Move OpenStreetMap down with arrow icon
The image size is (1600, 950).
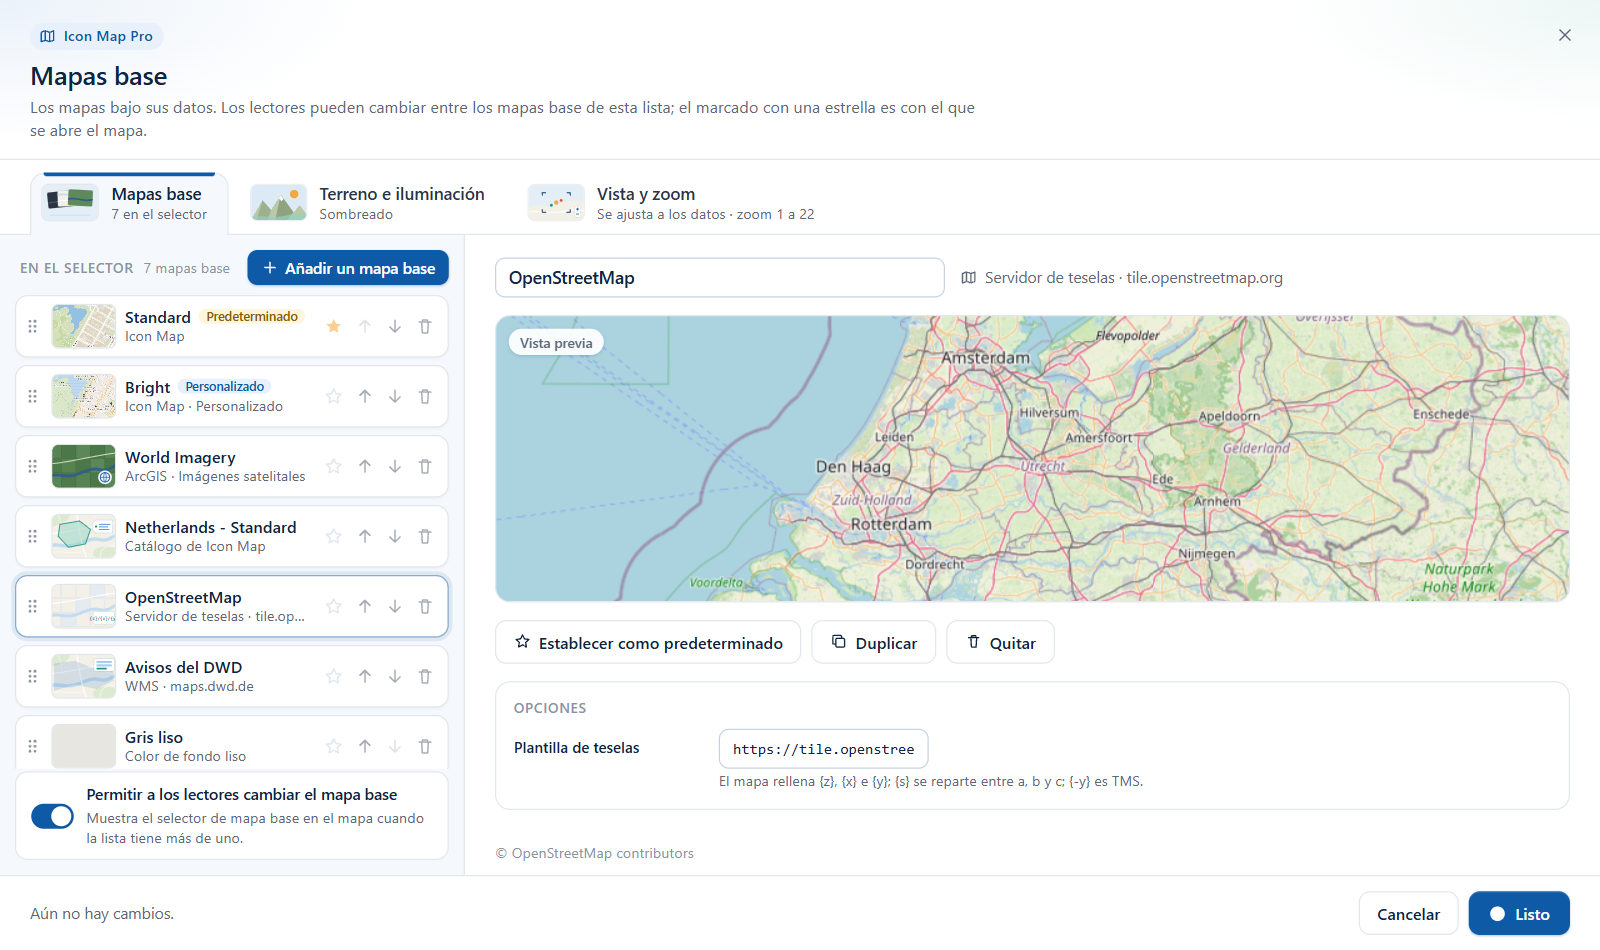(x=395, y=606)
